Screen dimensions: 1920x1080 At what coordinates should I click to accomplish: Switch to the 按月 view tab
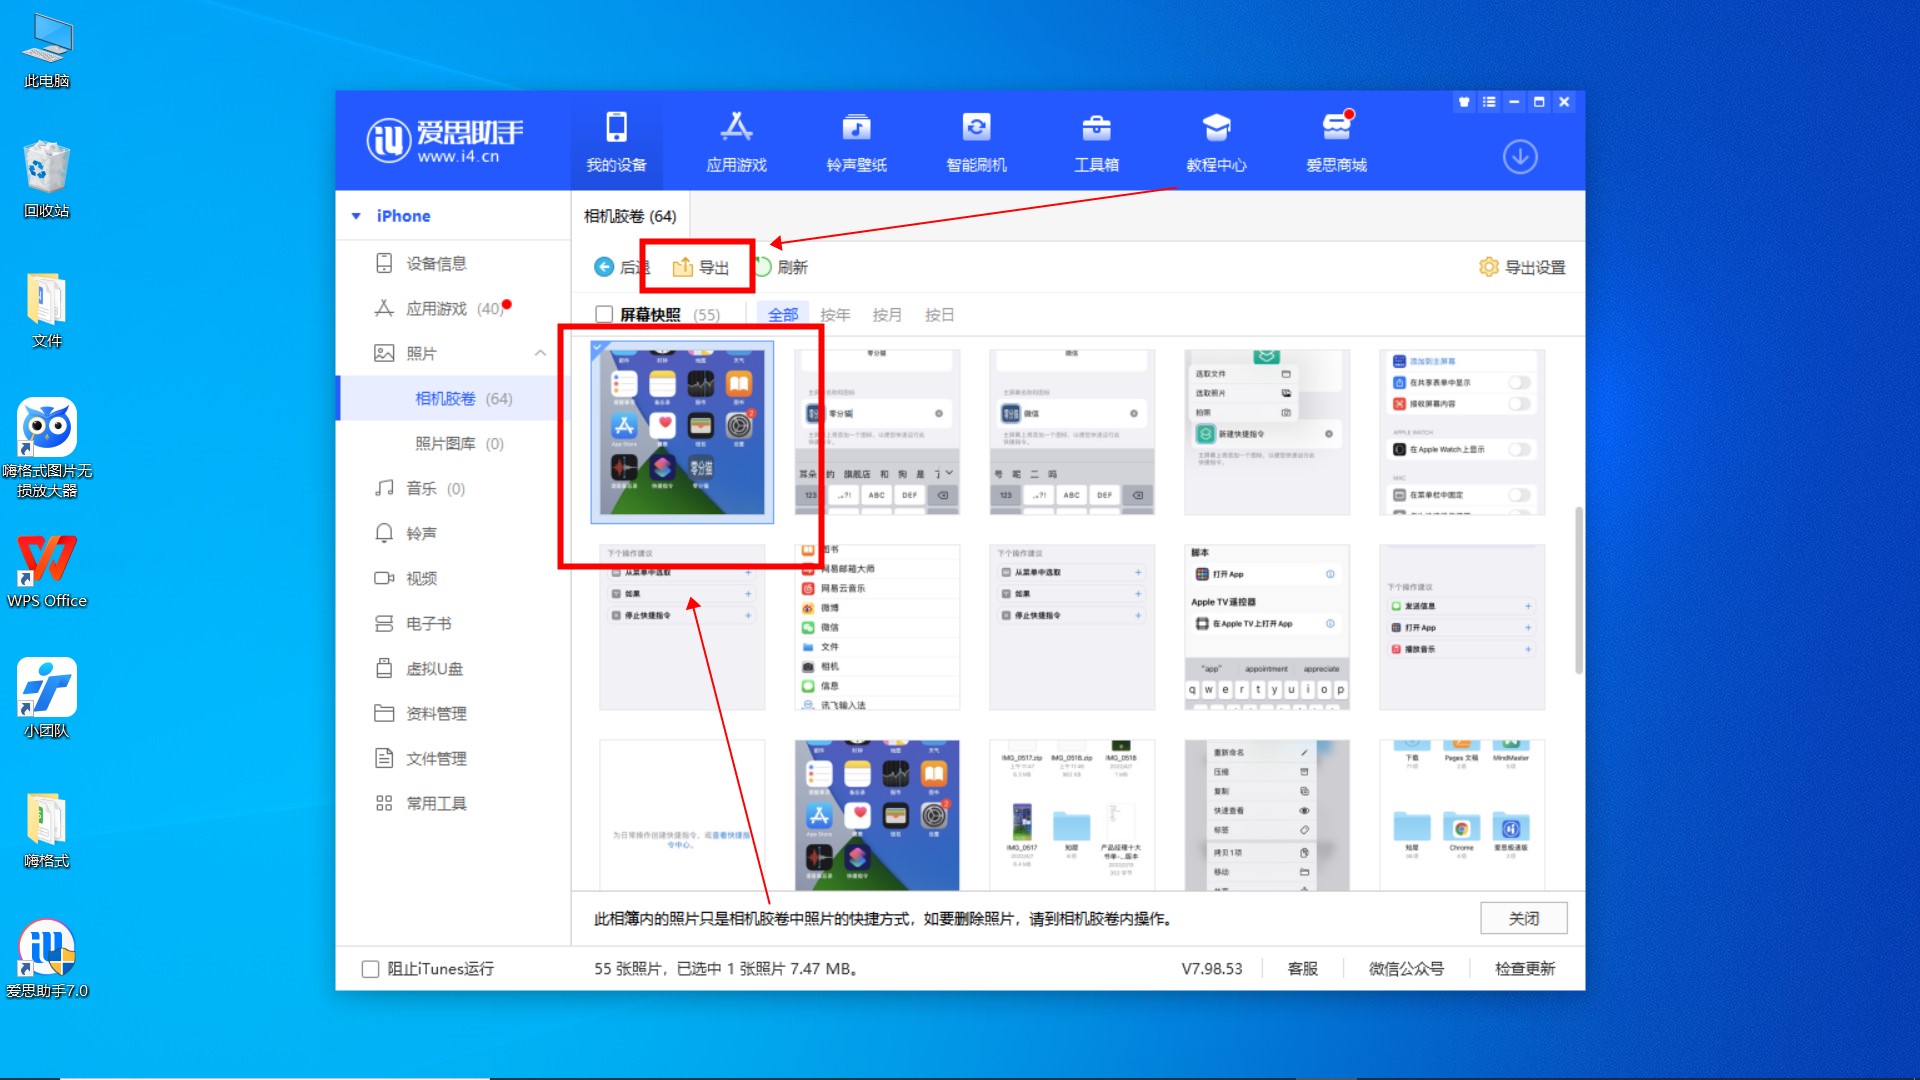point(887,314)
